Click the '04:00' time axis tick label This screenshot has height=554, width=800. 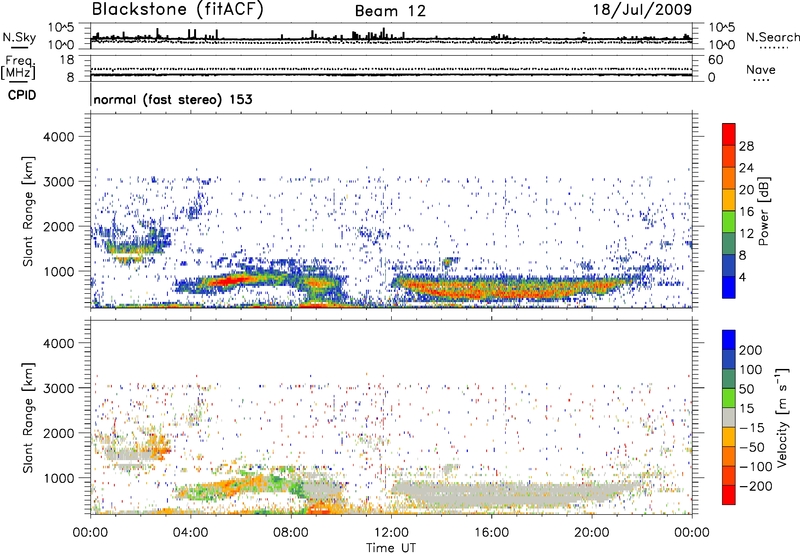click(x=191, y=533)
